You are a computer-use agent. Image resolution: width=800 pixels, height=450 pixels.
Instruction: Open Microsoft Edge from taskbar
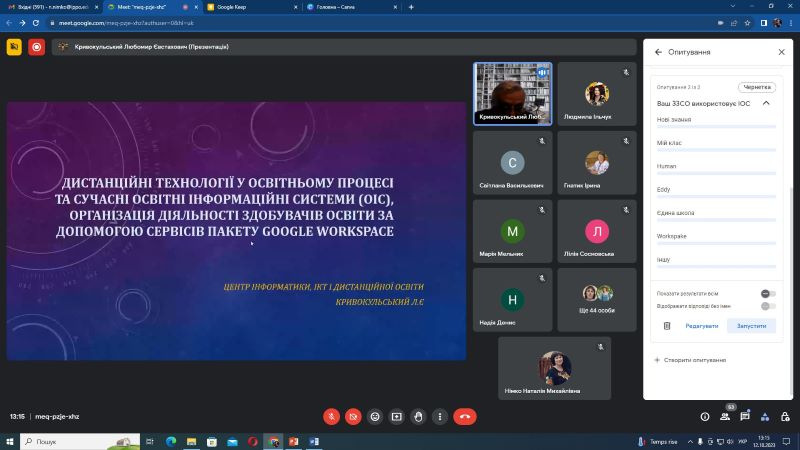(171, 441)
